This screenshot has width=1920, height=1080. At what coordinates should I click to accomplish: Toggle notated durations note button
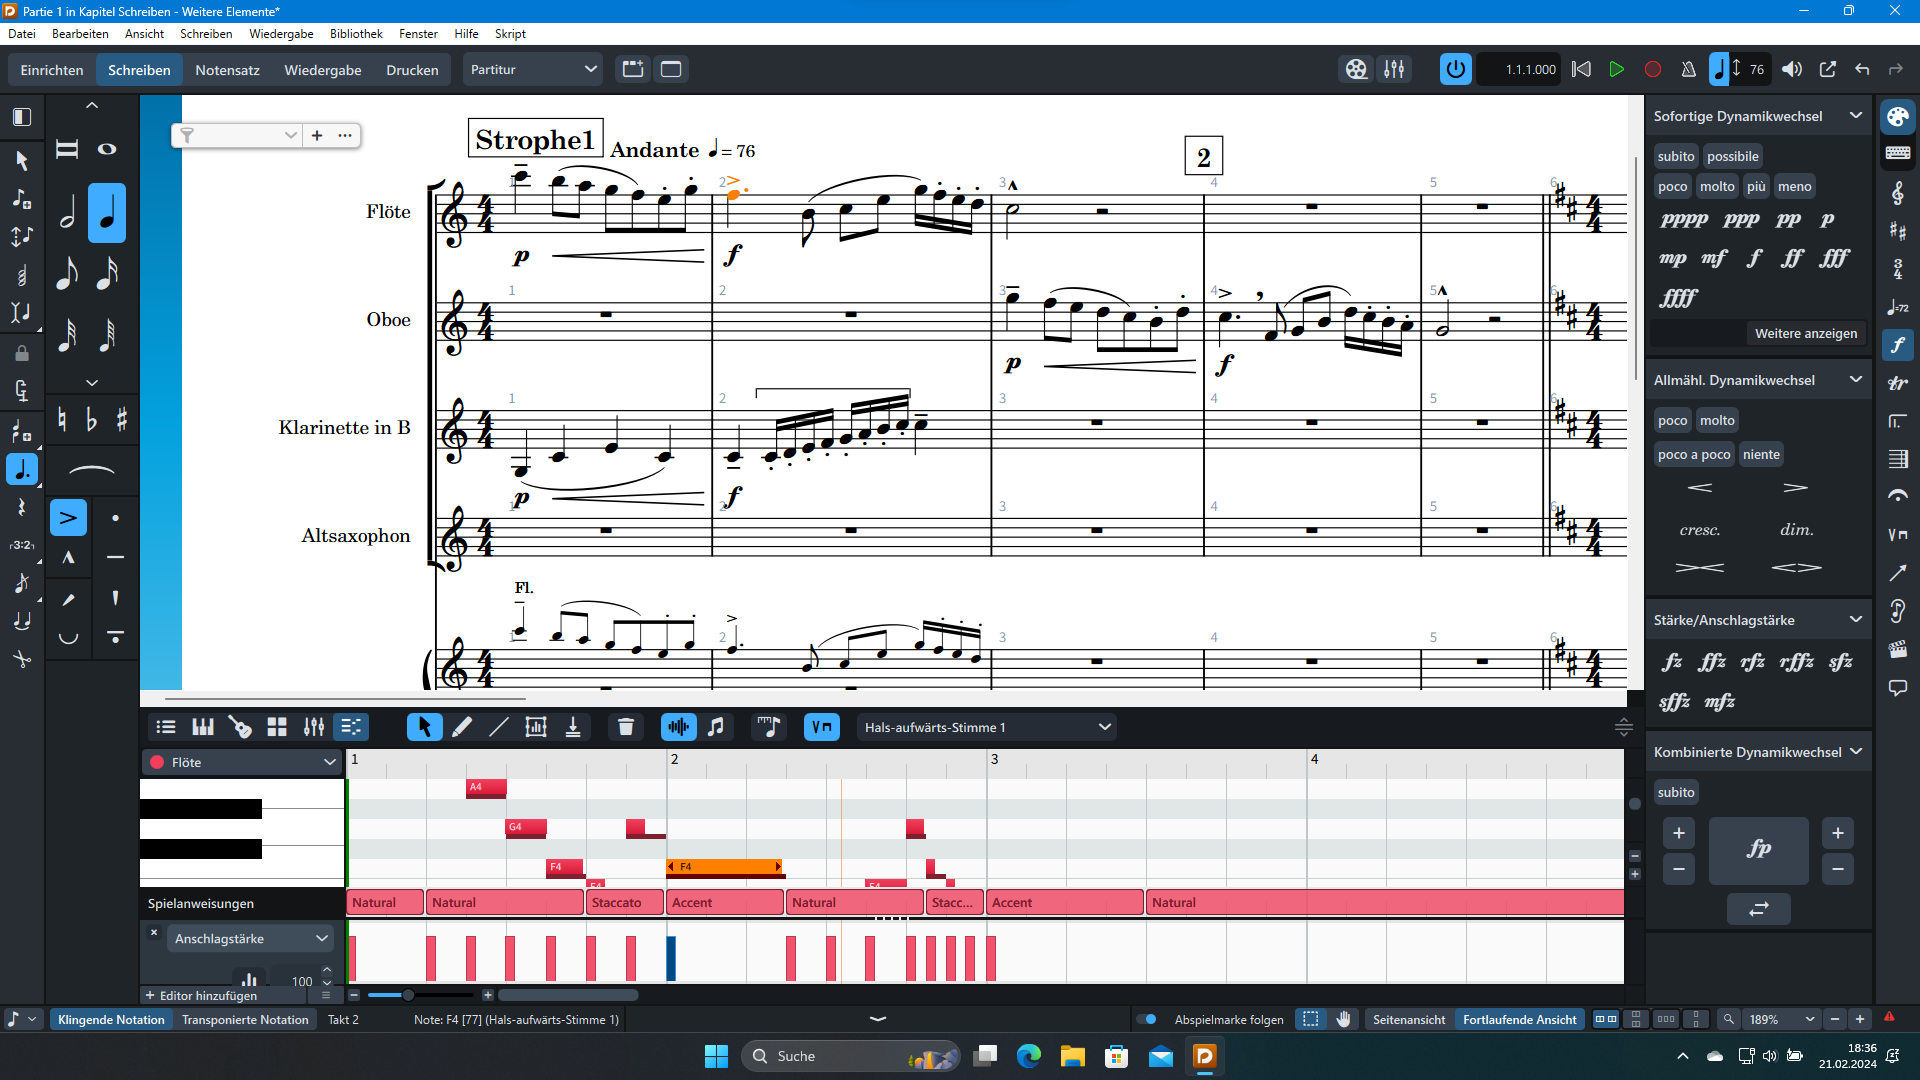coord(716,727)
